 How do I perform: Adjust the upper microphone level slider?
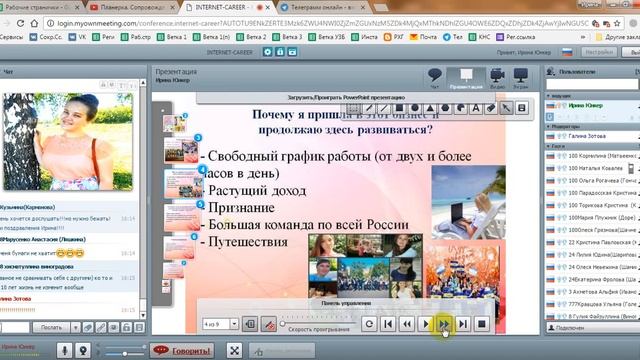(144, 347)
